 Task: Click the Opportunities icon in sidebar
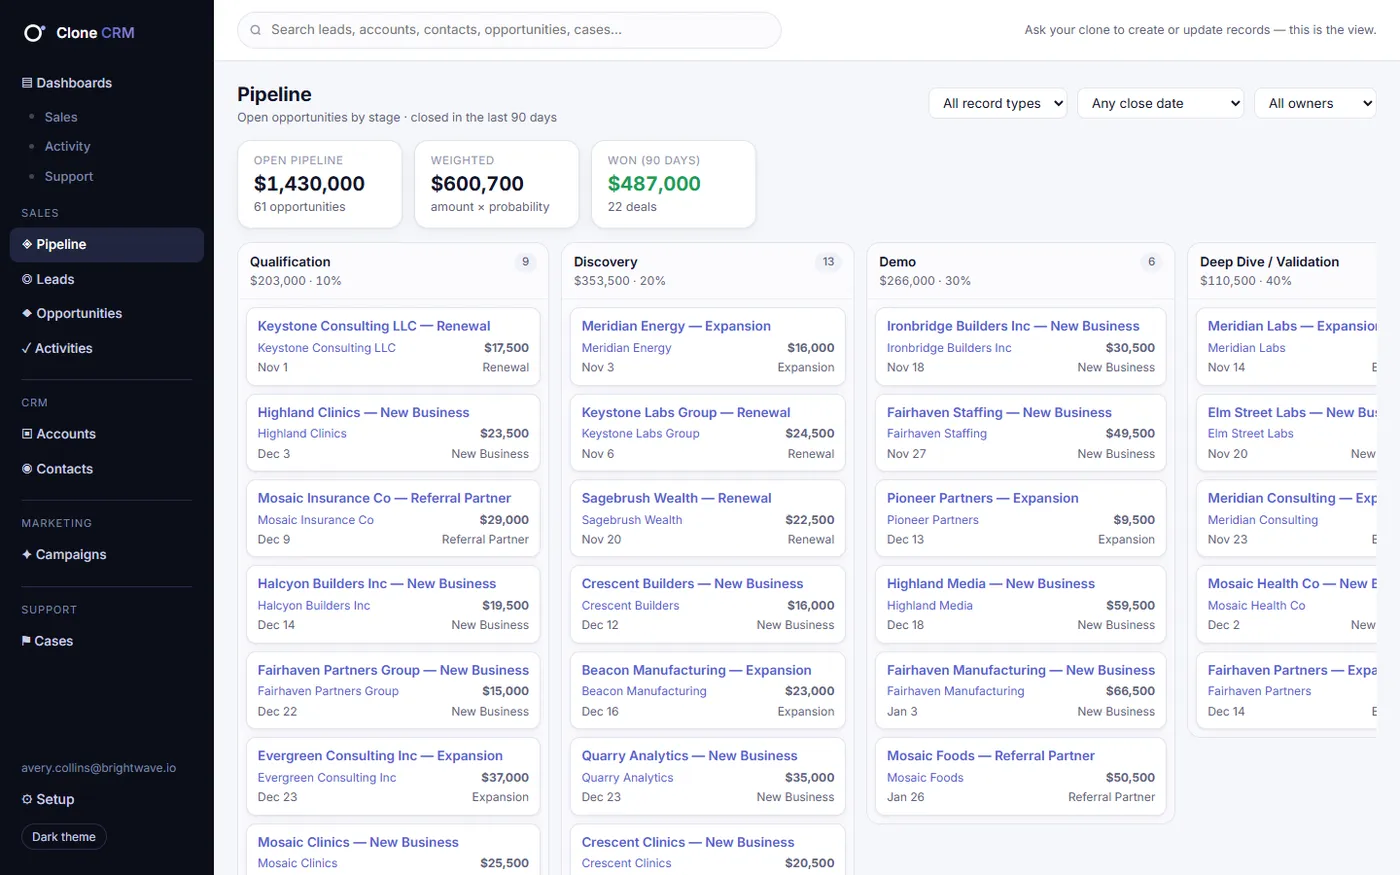coord(27,313)
